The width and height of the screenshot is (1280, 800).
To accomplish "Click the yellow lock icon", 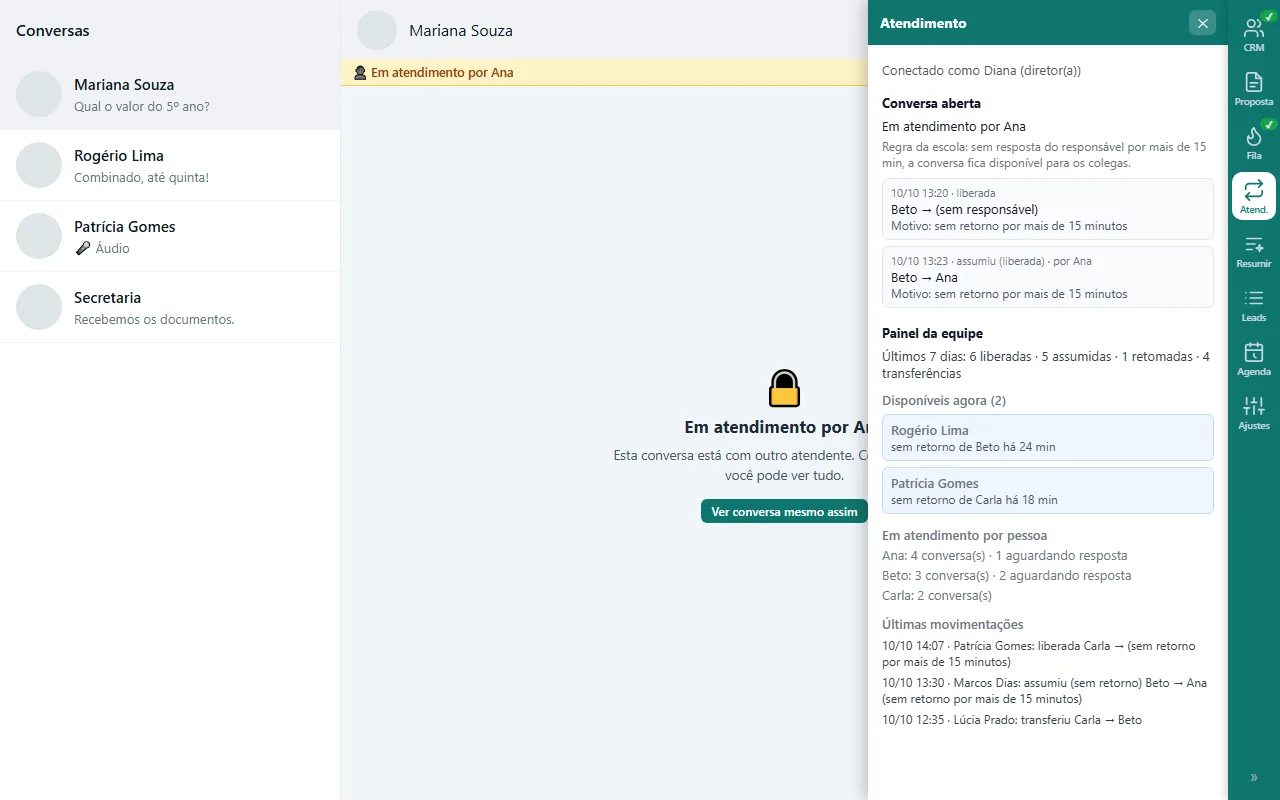I will coord(784,388).
